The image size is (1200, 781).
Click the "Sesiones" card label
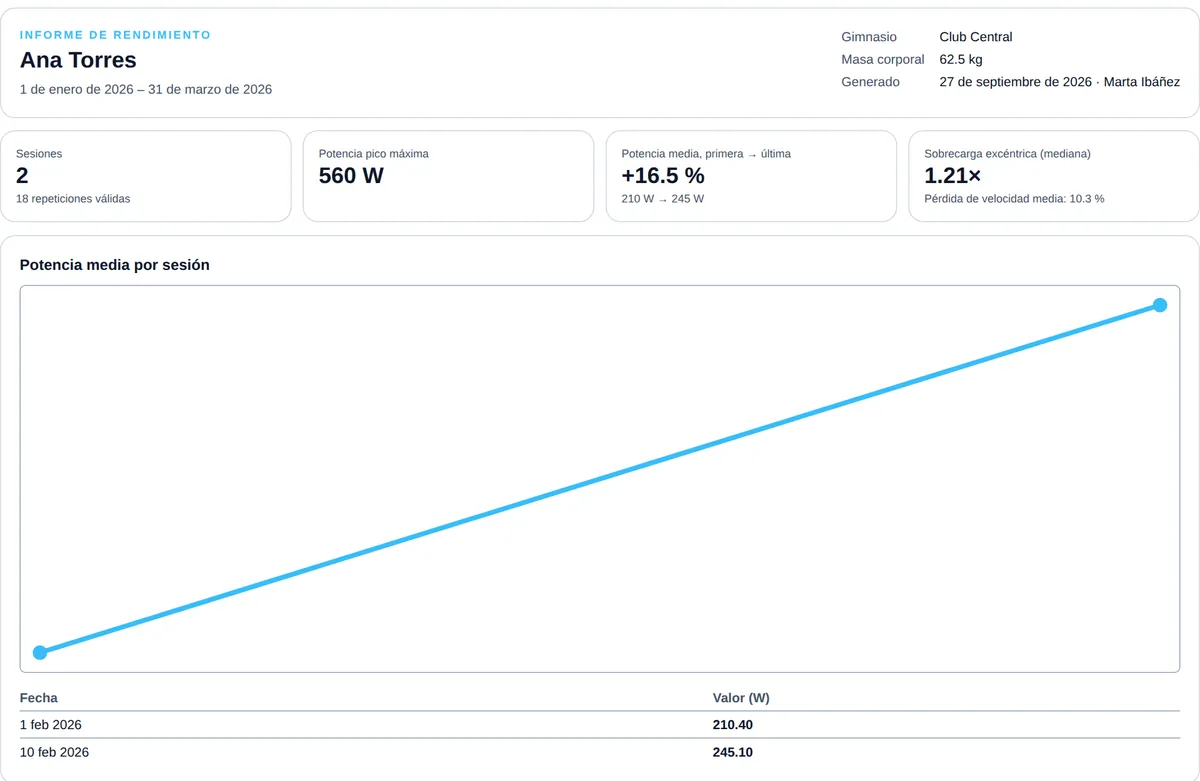click(x=39, y=154)
